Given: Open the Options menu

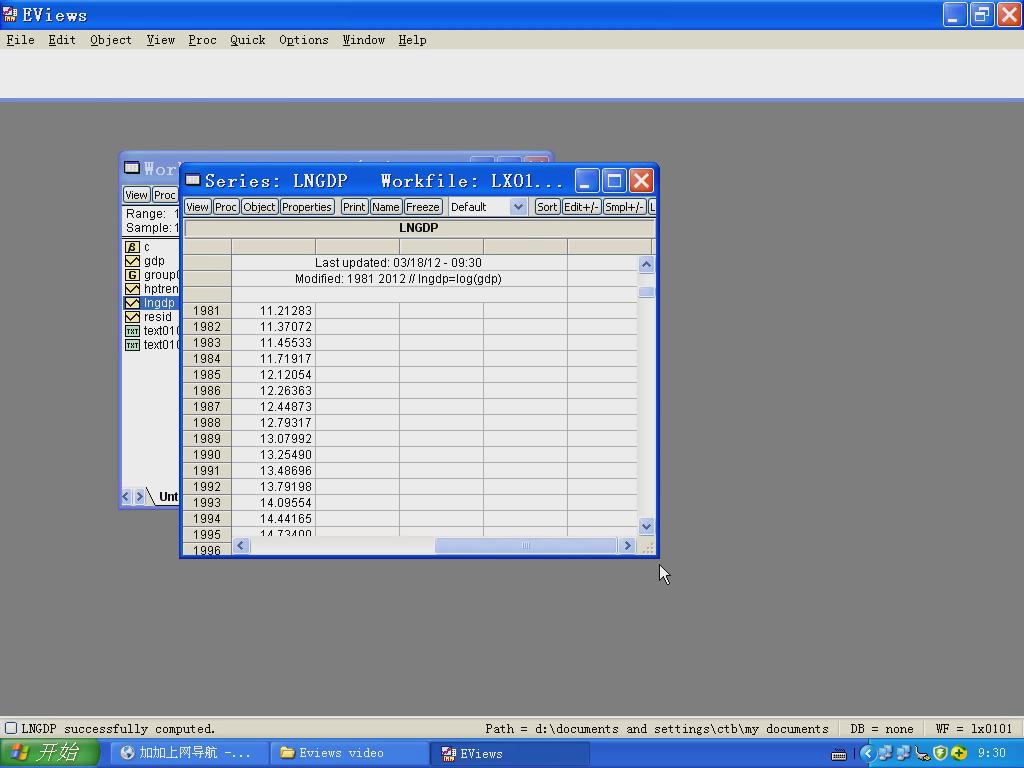Looking at the screenshot, I should [304, 40].
